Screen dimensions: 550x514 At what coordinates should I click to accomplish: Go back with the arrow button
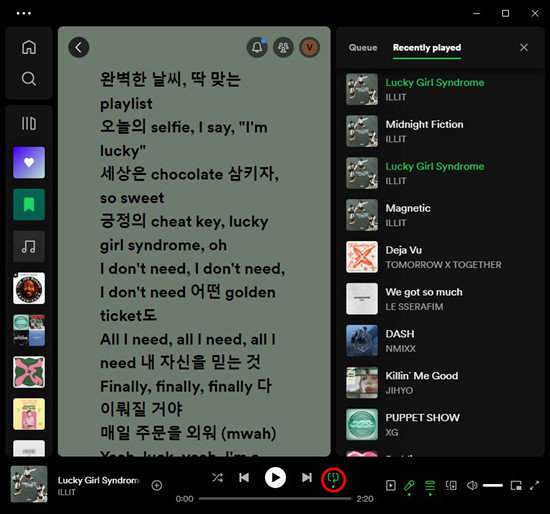pyautogui.click(x=79, y=47)
